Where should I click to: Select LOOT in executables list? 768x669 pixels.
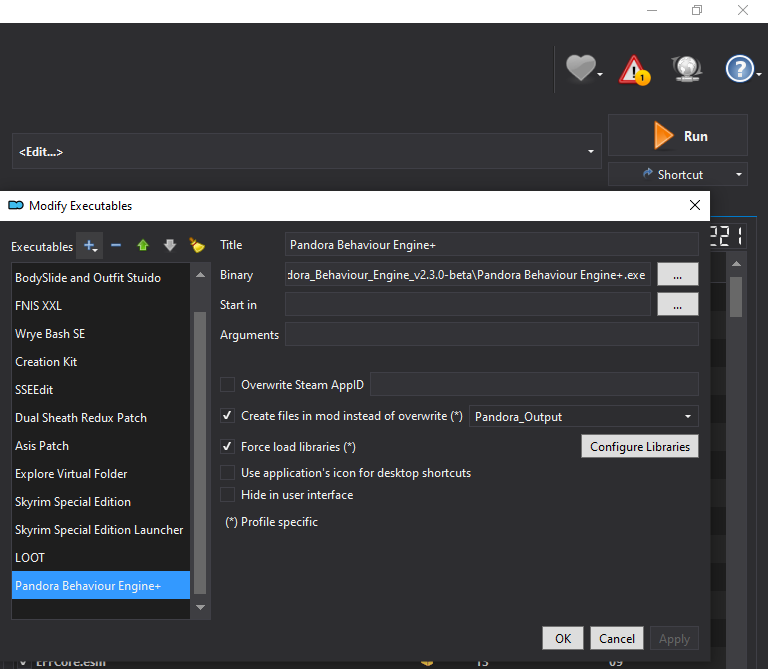(100, 557)
